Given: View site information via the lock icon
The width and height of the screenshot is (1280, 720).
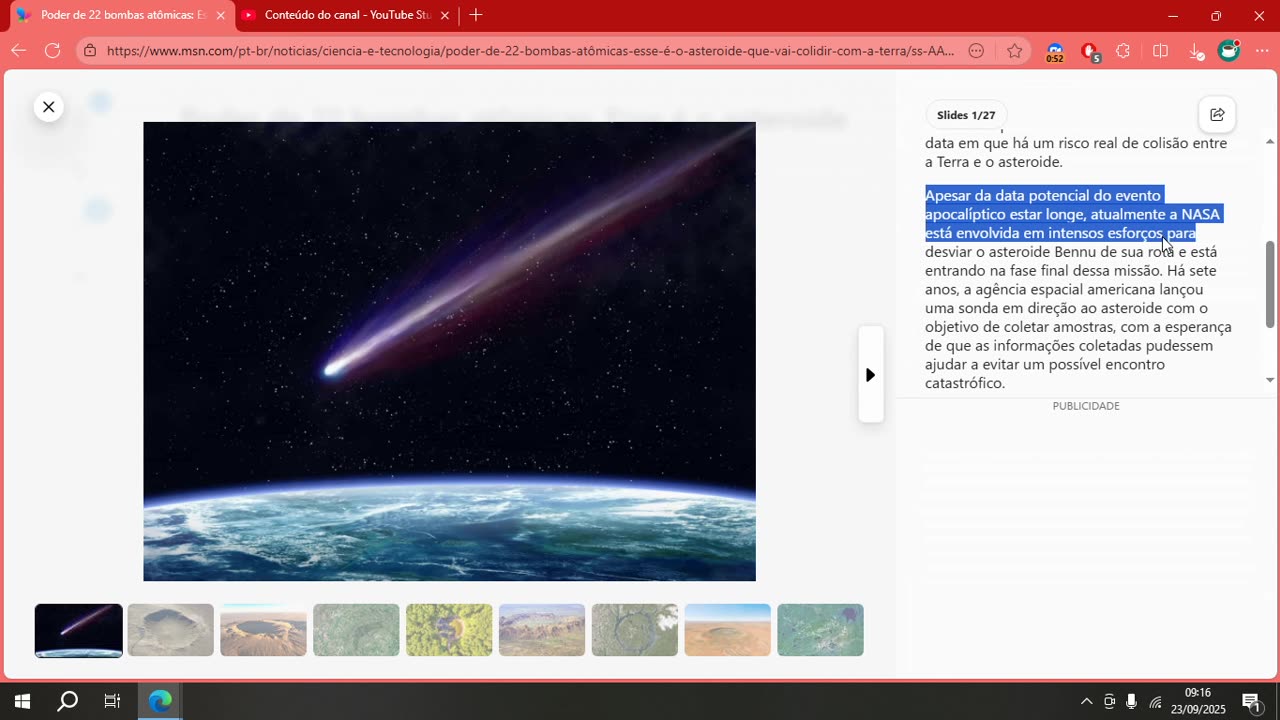Looking at the screenshot, I should (x=90, y=51).
